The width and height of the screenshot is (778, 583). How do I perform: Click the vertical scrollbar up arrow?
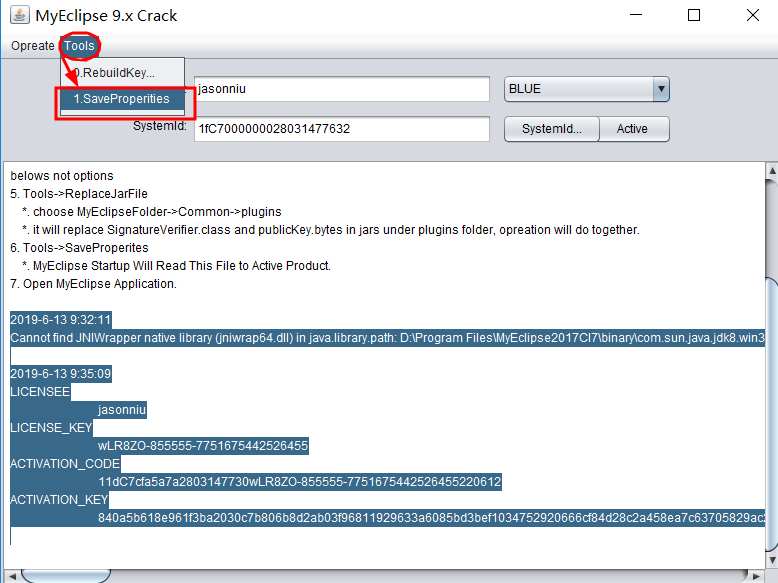tap(772, 171)
